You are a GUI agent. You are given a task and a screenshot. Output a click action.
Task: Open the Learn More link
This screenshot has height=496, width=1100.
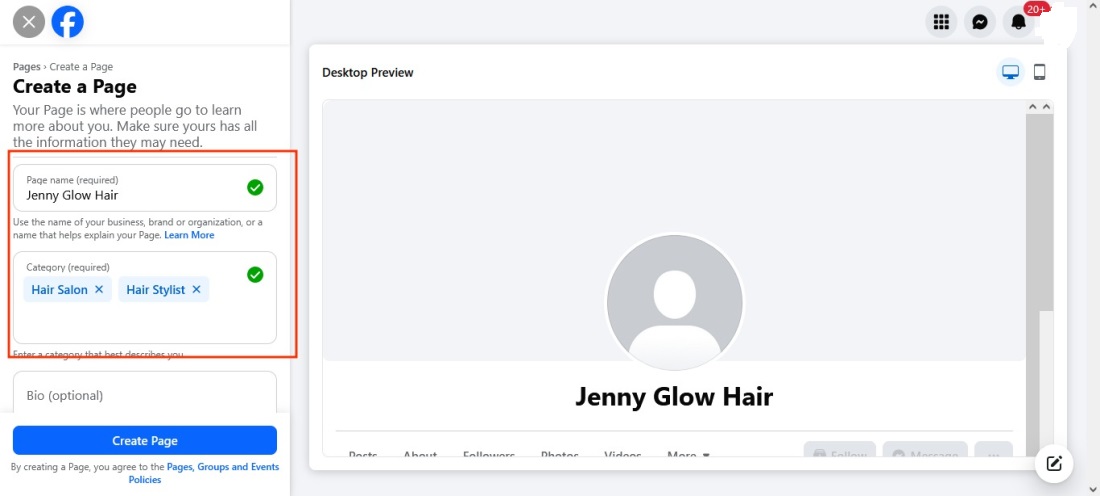(x=189, y=235)
